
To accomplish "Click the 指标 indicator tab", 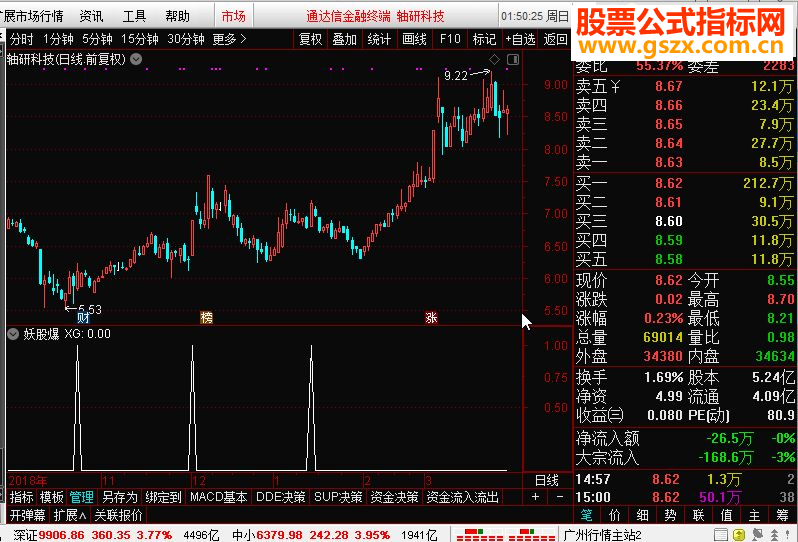I will coord(21,497).
